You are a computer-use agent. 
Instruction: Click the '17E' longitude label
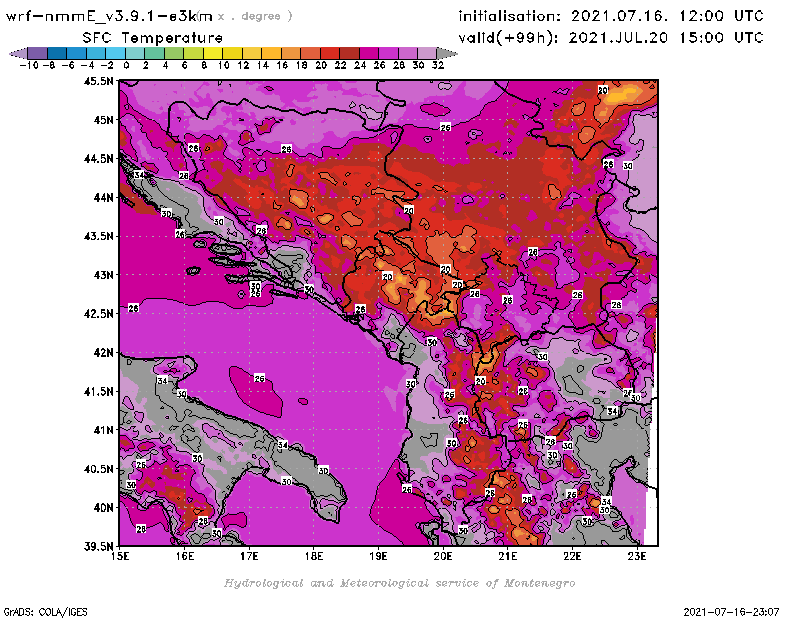(x=249, y=556)
